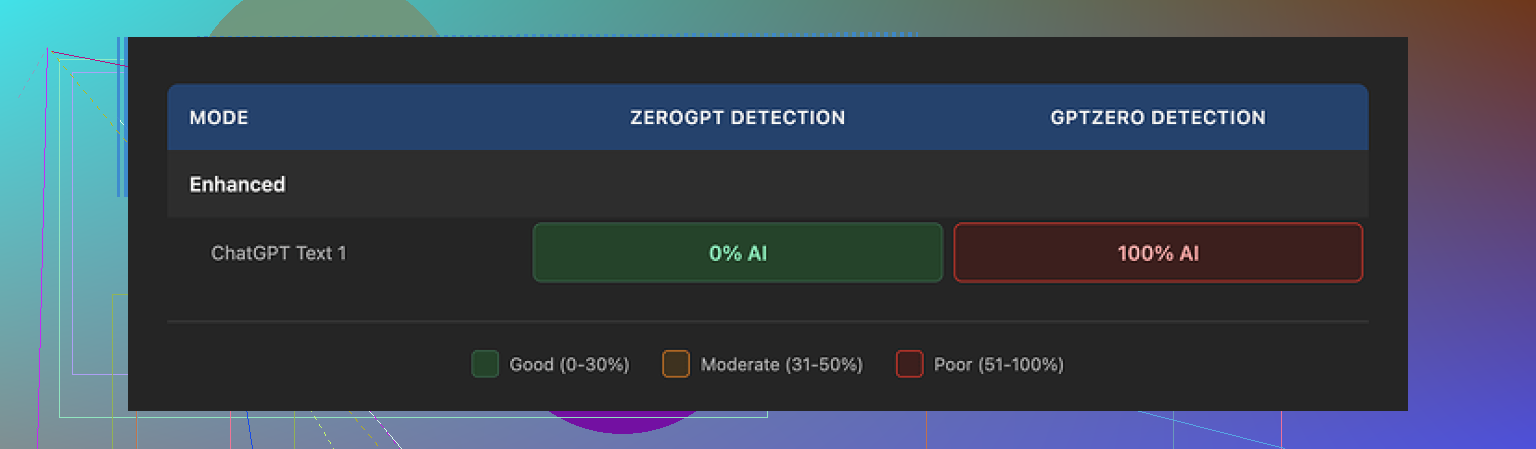Click the Poor (51-100%) legend label
This screenshot has height=449, width=1536.
(x=998, y=365)
